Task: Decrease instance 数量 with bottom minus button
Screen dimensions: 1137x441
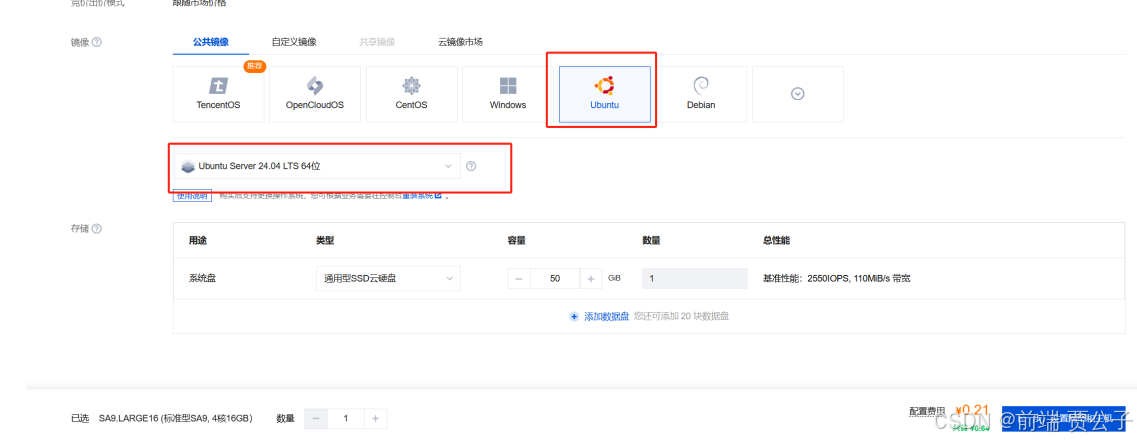Action: [x=316, y=419]
